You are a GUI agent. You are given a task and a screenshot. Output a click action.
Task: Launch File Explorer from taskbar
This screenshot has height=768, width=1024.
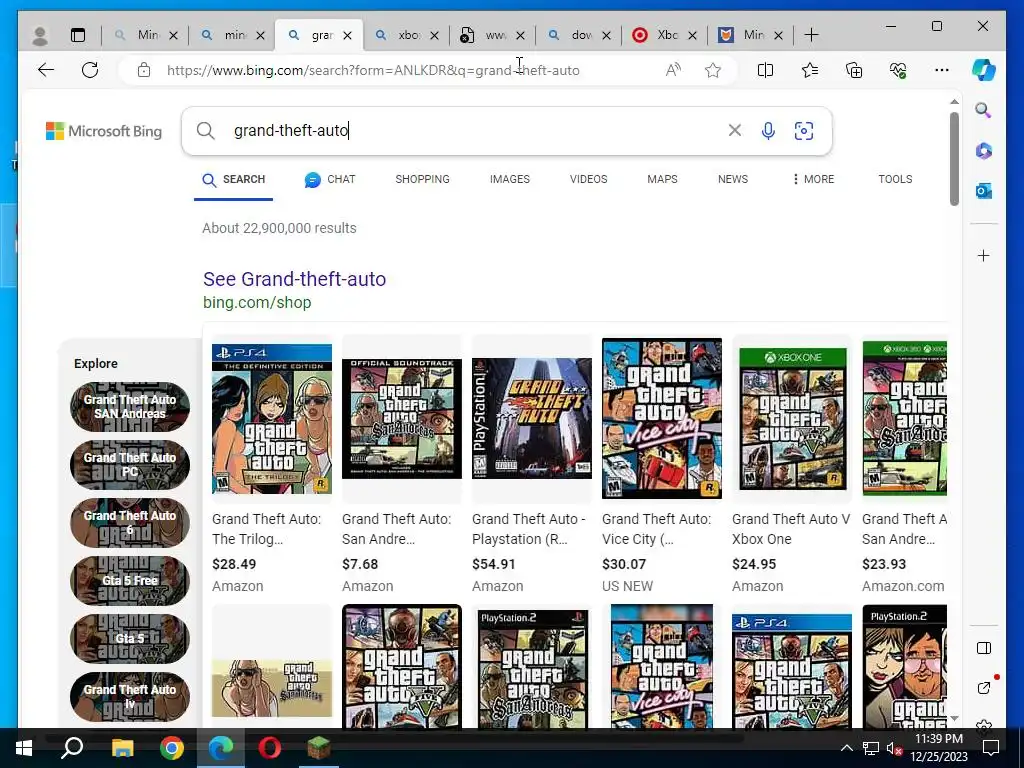(122, 748)
